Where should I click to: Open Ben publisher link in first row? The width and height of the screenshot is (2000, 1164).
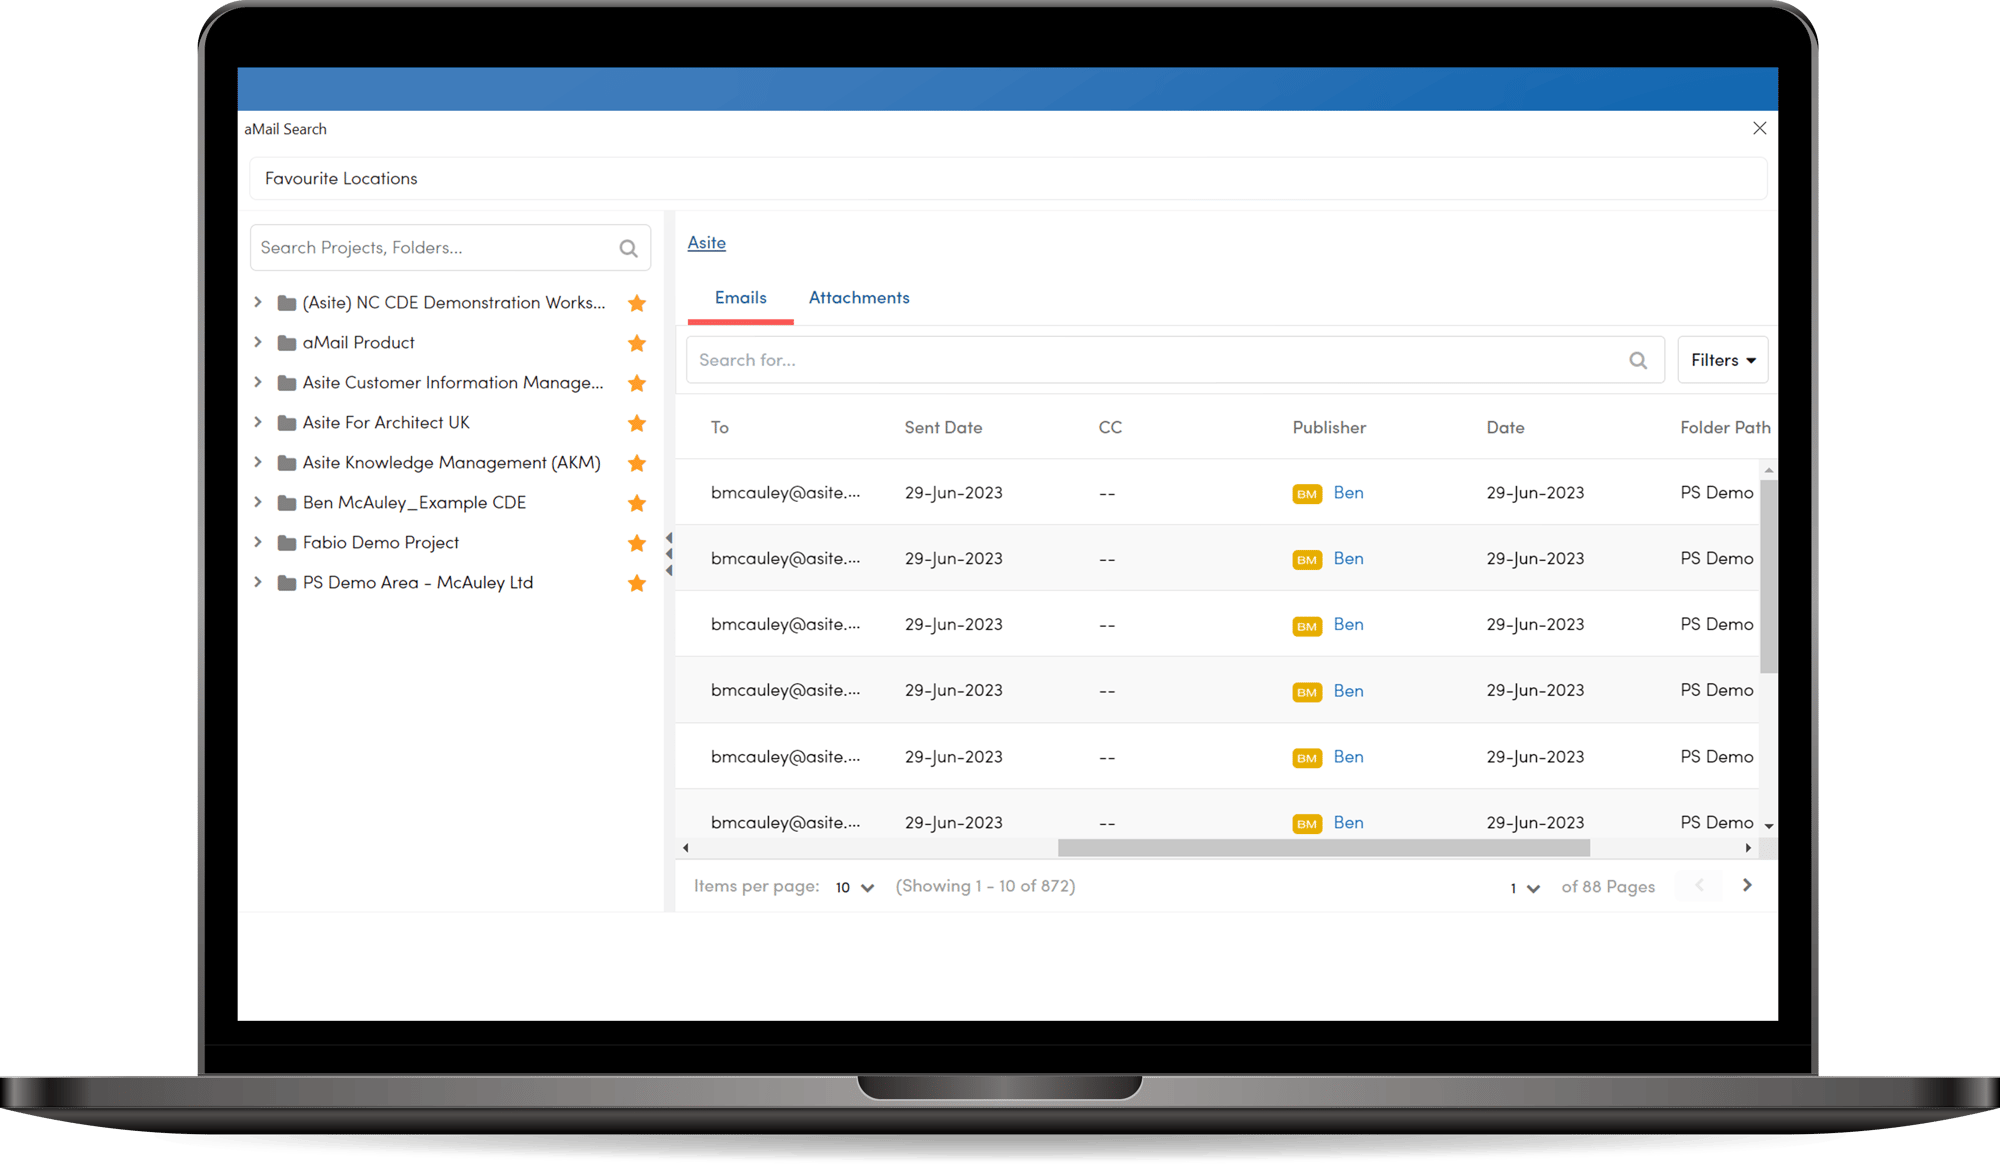(x=1348, y=493)
